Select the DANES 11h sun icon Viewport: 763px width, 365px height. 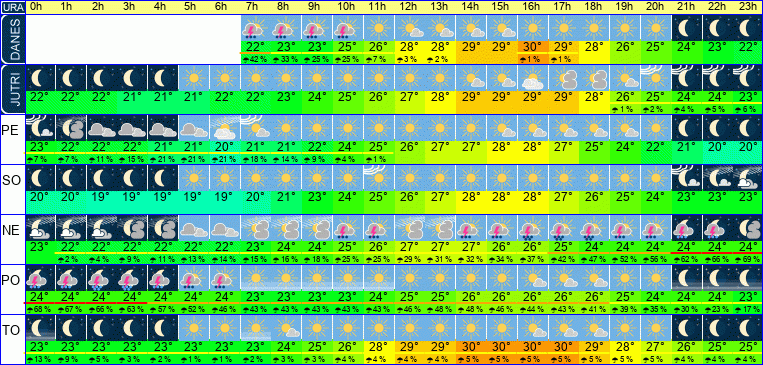379,27
